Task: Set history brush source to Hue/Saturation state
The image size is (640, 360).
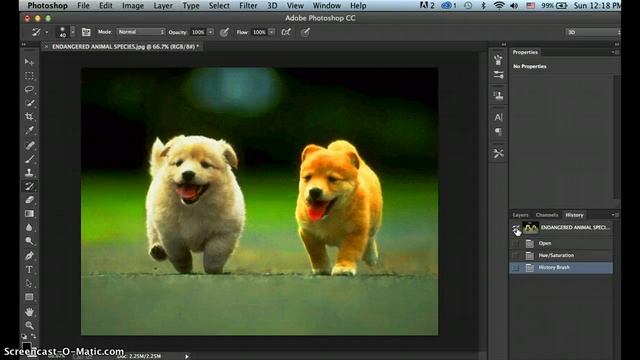Action: tap(516, 256)
